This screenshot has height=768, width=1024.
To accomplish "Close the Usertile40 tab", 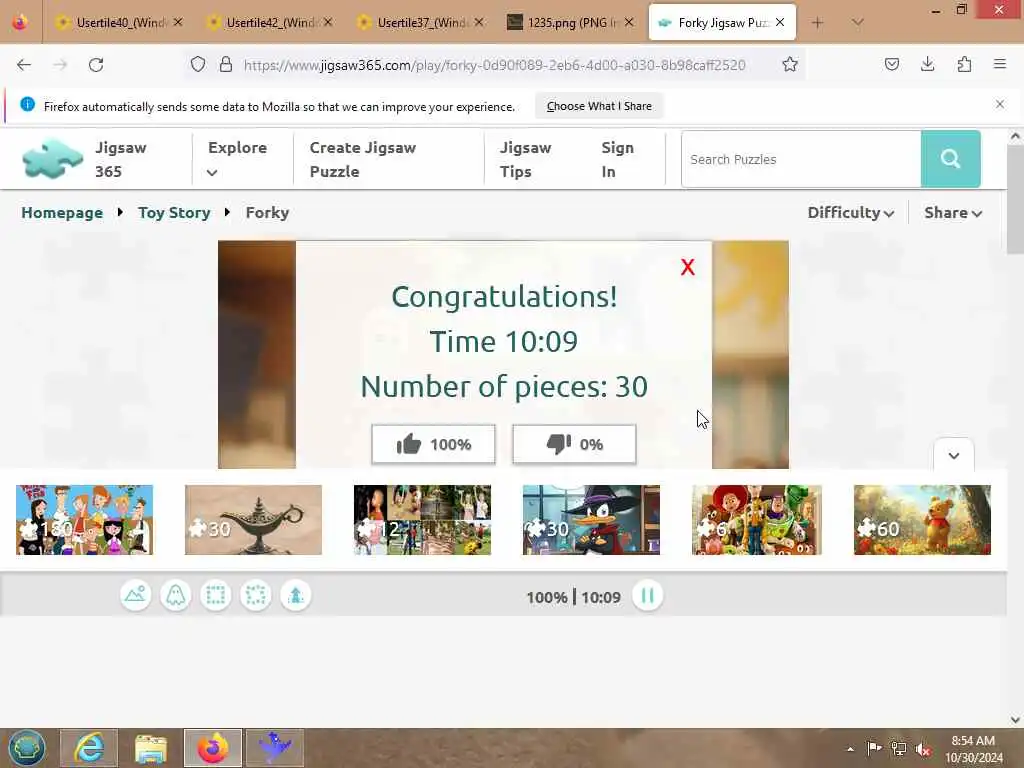I will pyautogui.click(x=178, y=22).
